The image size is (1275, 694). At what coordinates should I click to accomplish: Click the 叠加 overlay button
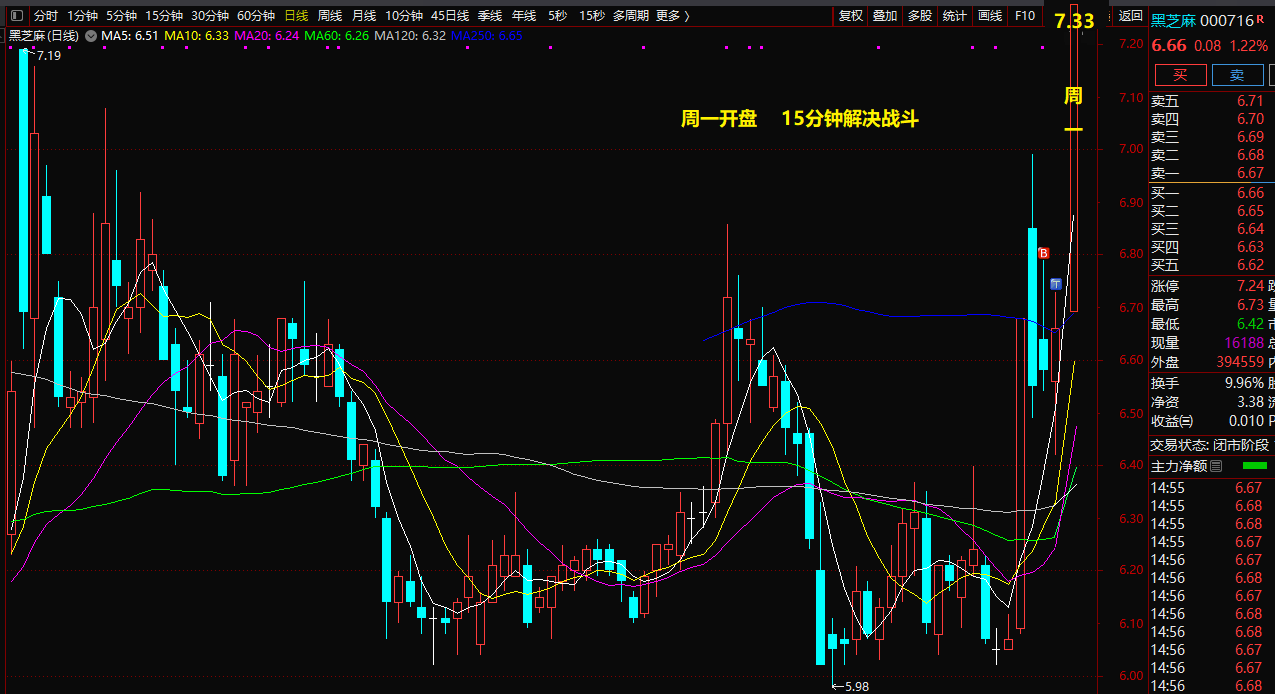885,16
